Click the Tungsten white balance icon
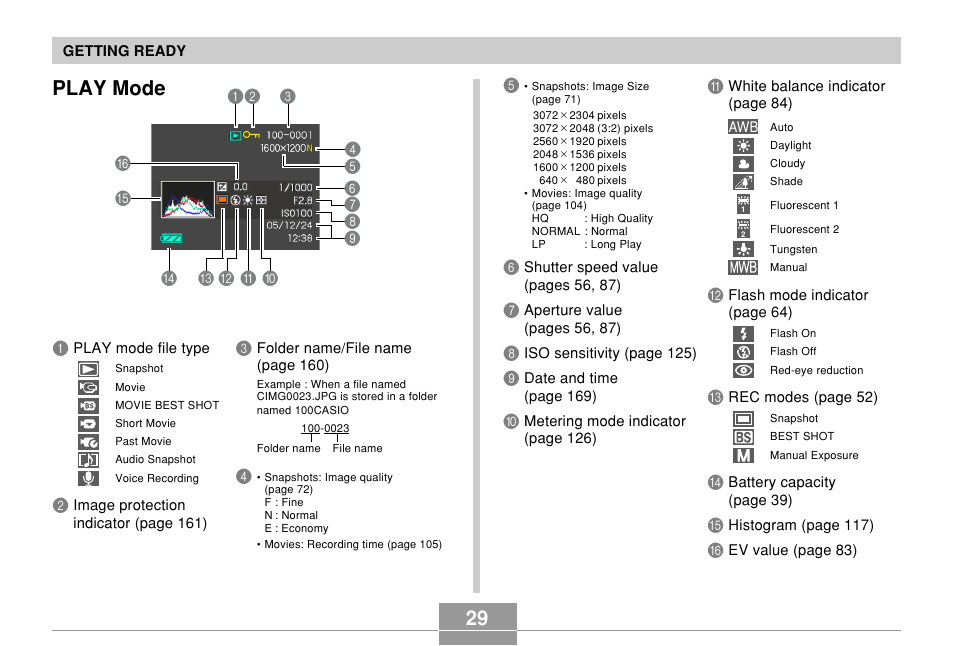 tap(743, 249)
